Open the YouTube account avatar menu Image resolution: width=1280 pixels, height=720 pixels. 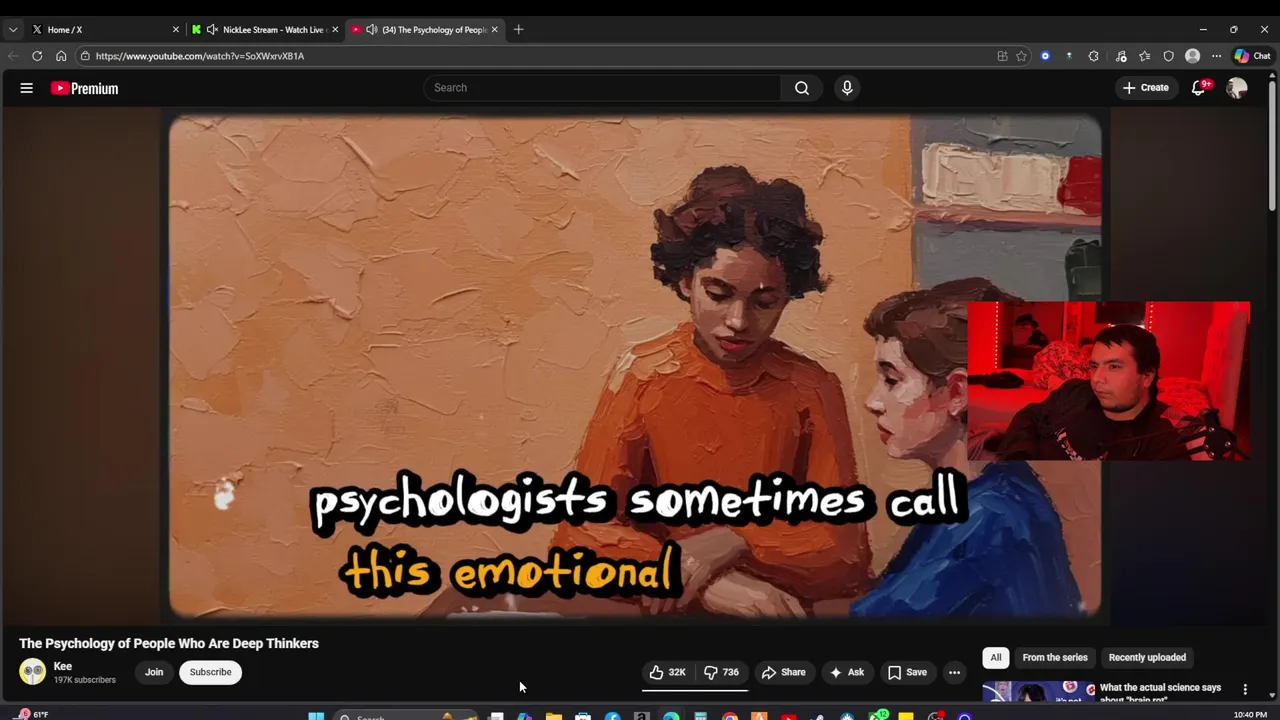[1237, 88]
